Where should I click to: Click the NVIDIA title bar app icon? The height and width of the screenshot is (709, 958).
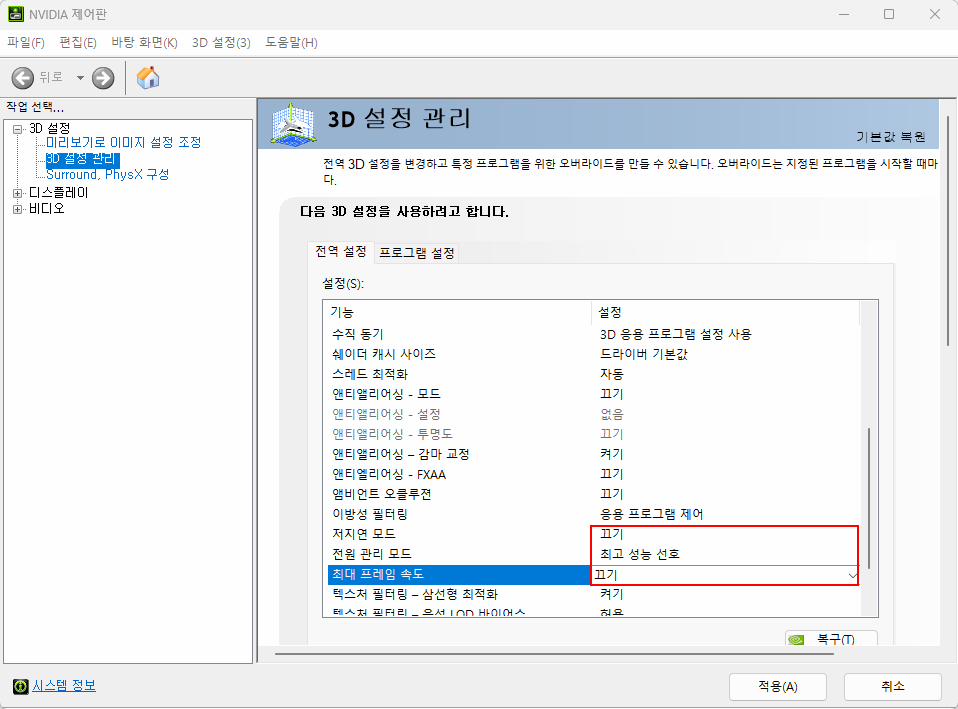16,14
